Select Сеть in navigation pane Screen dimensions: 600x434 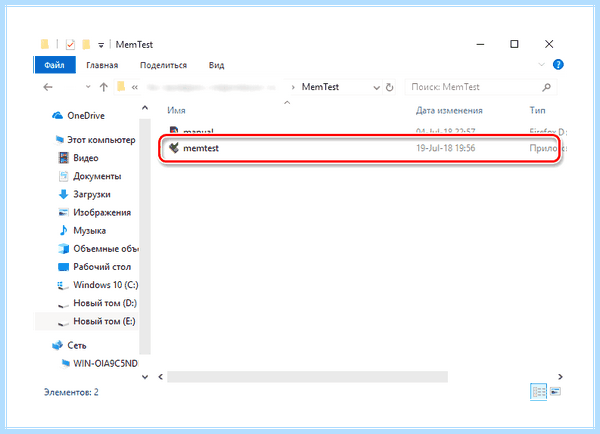[x=77, y=345]
